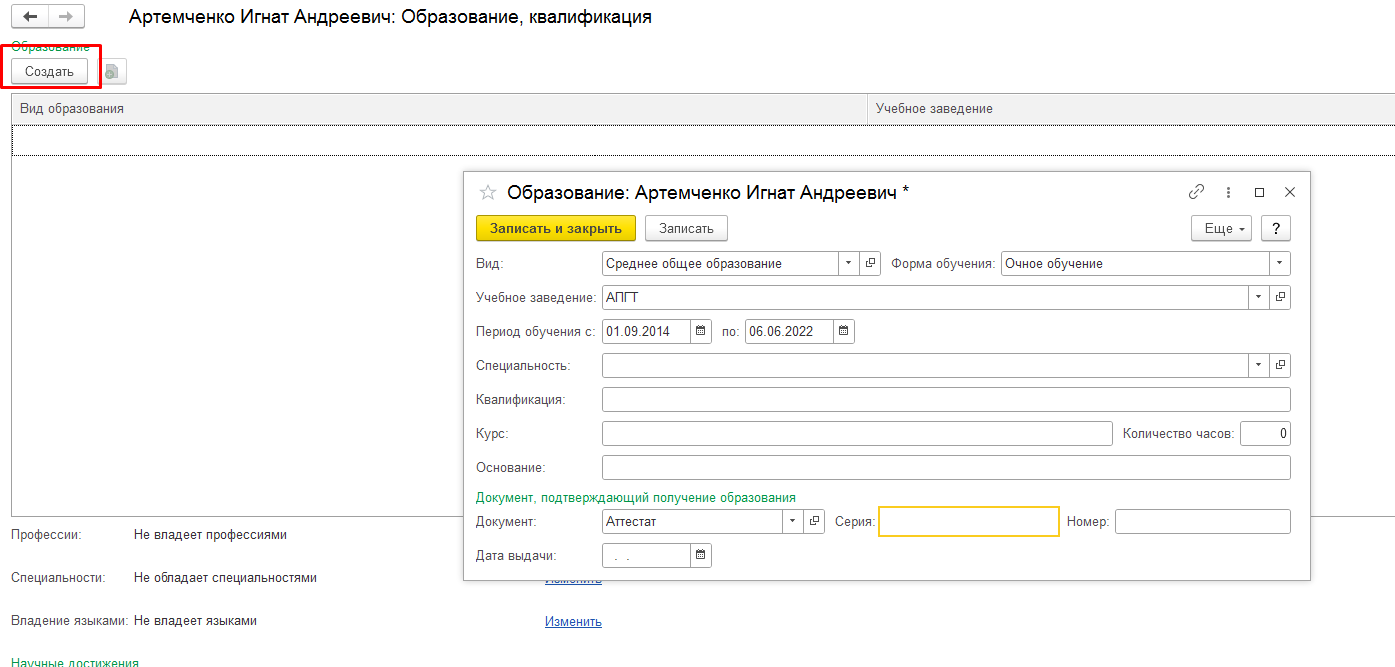Open the Еще menu
Image resolution: width=1395 pixels, height=667 pixels.
[1221, 228]
